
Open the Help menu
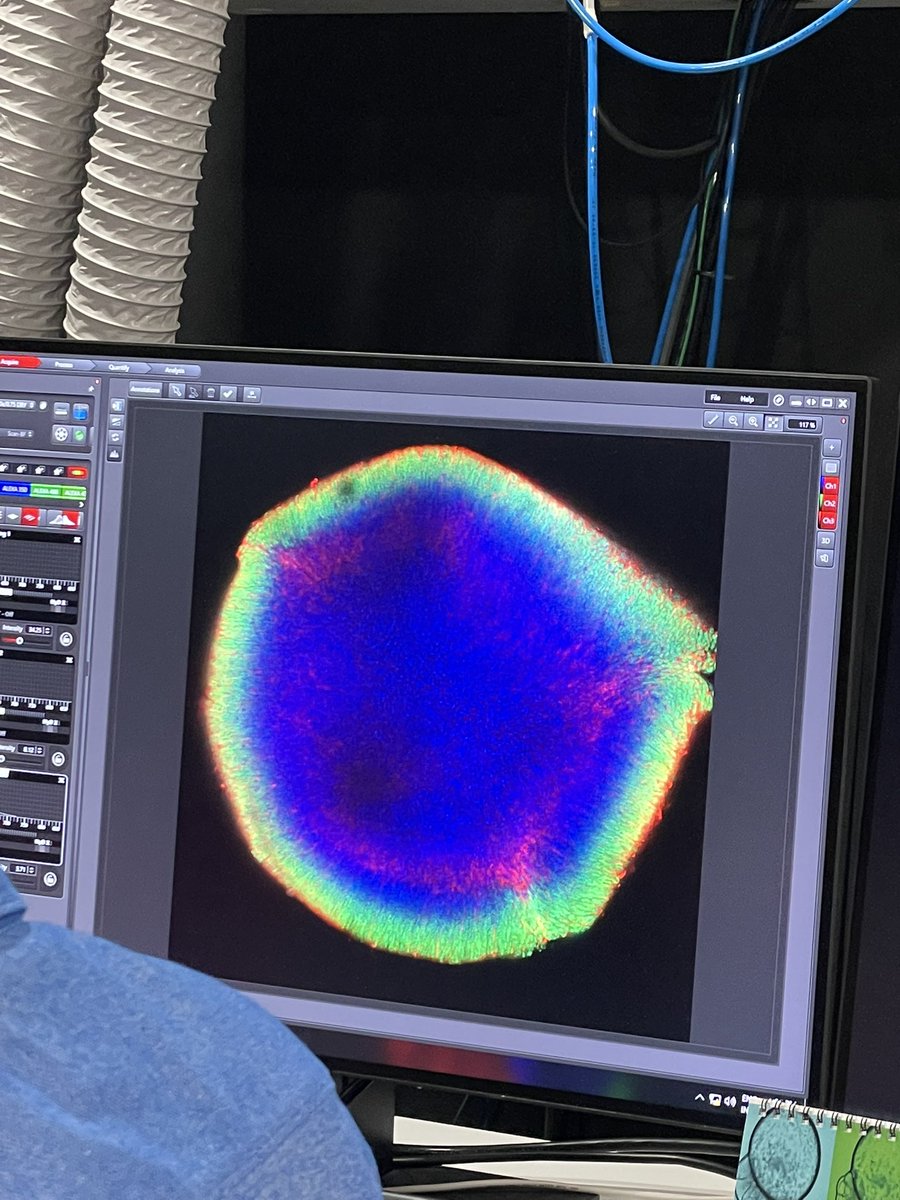(x=747, y=399)
